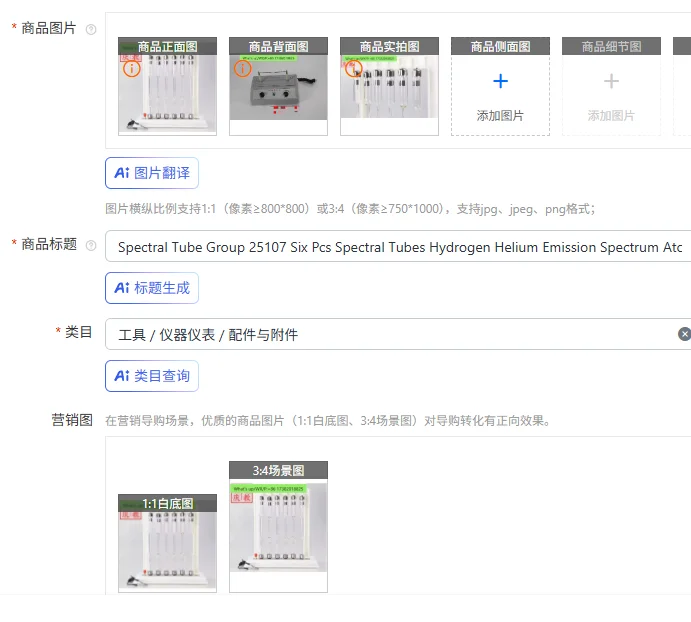
Task: Open the 1:1白底图 marketing image
Action: [167, 543]
